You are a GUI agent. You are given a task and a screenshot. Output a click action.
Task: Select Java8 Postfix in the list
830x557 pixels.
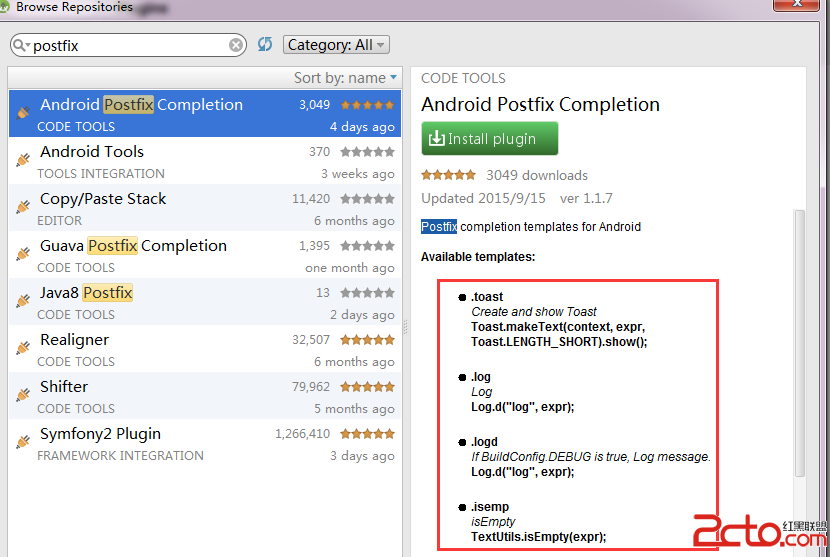coord(205,301)
